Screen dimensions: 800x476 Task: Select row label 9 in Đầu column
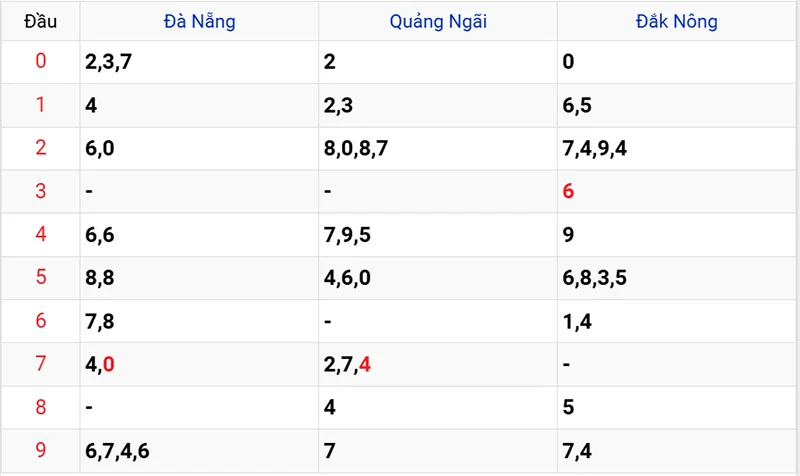tap(41, 451)
